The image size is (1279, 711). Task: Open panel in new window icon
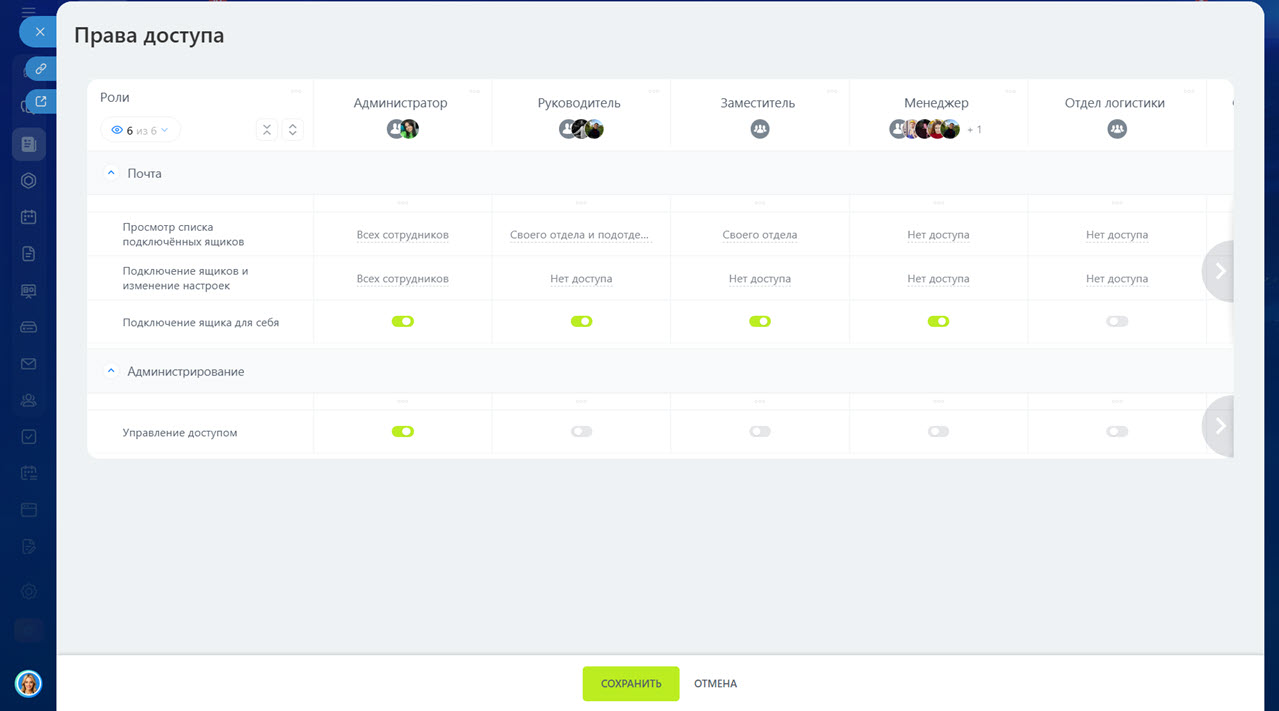[41, 101]
